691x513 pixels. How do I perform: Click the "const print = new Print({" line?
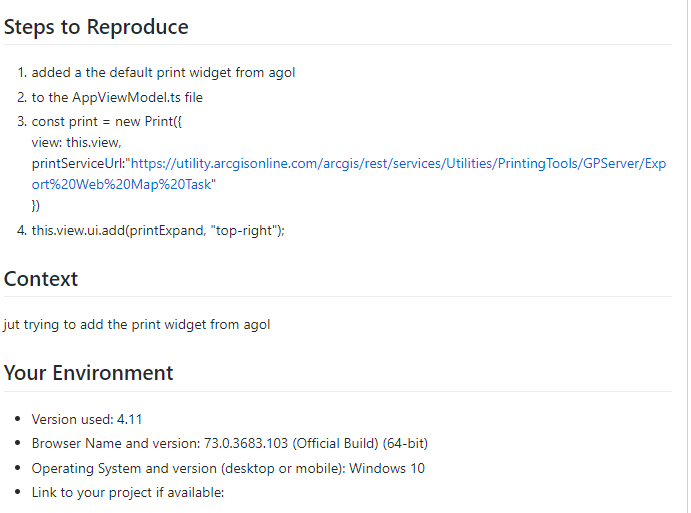click(x=108, y=122)
